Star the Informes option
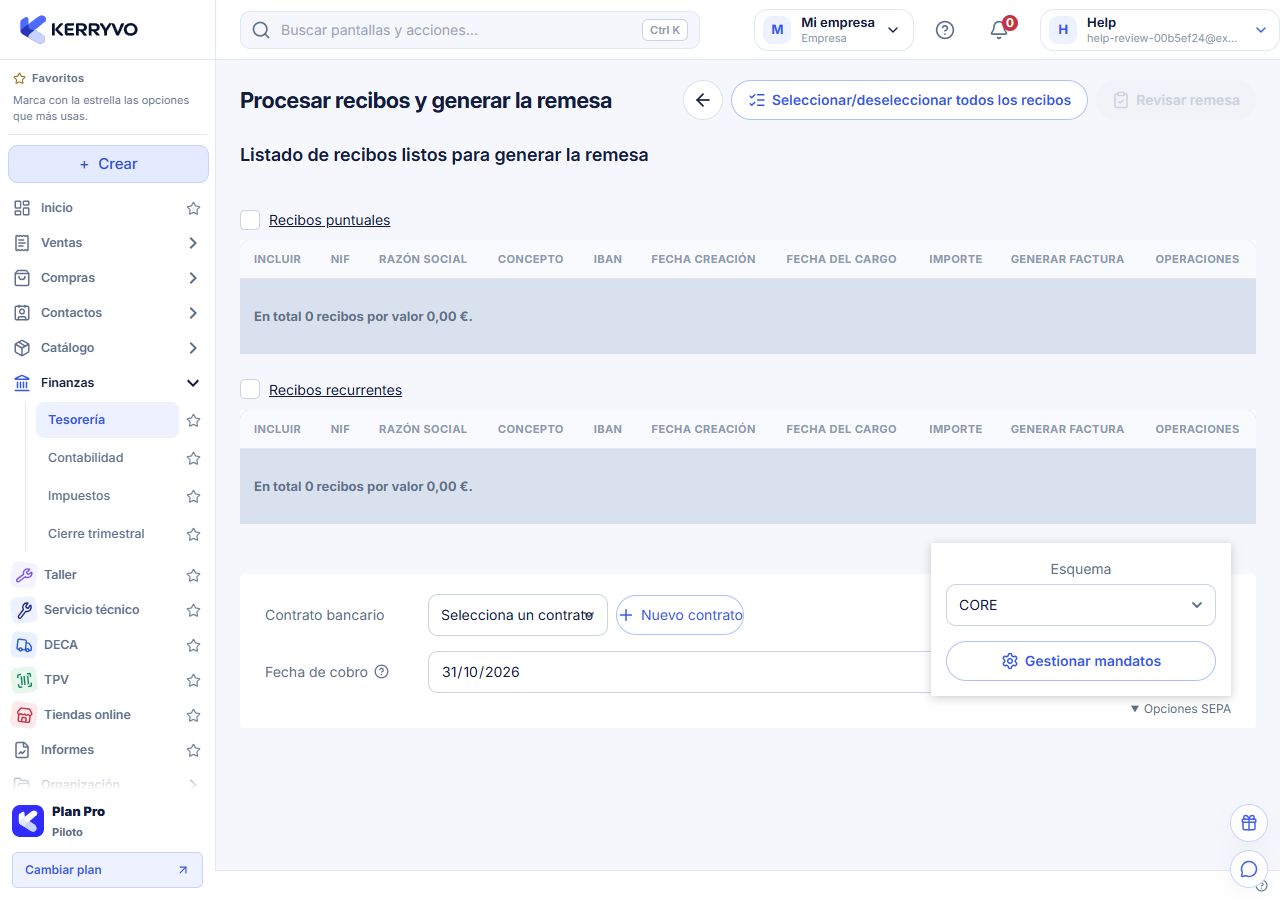The height and width of the screenshot is (900, 1280). click(194, 750)
